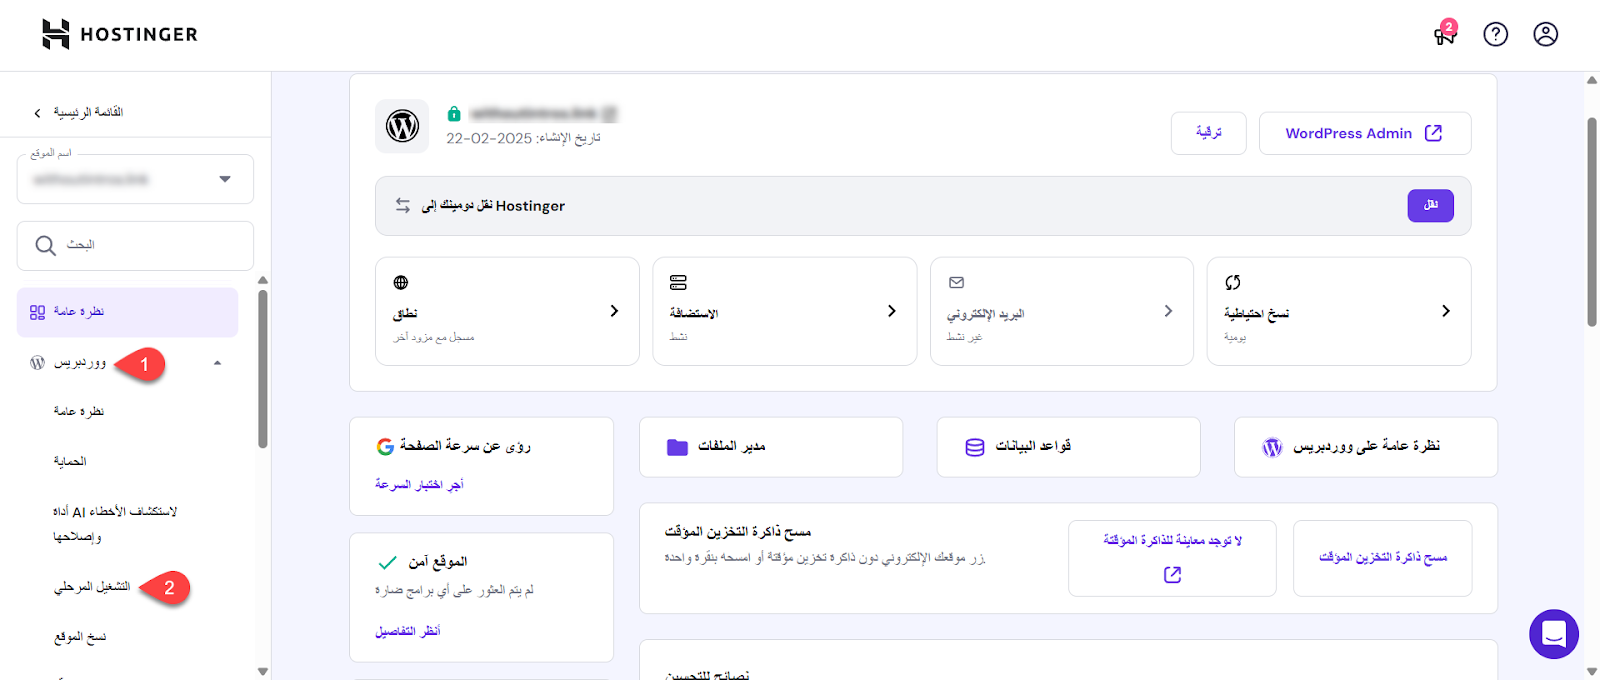The width and height of the screenshot is (1600, 680).
Task: Open the hosting card chevron
Action: (x=891, y=311)
